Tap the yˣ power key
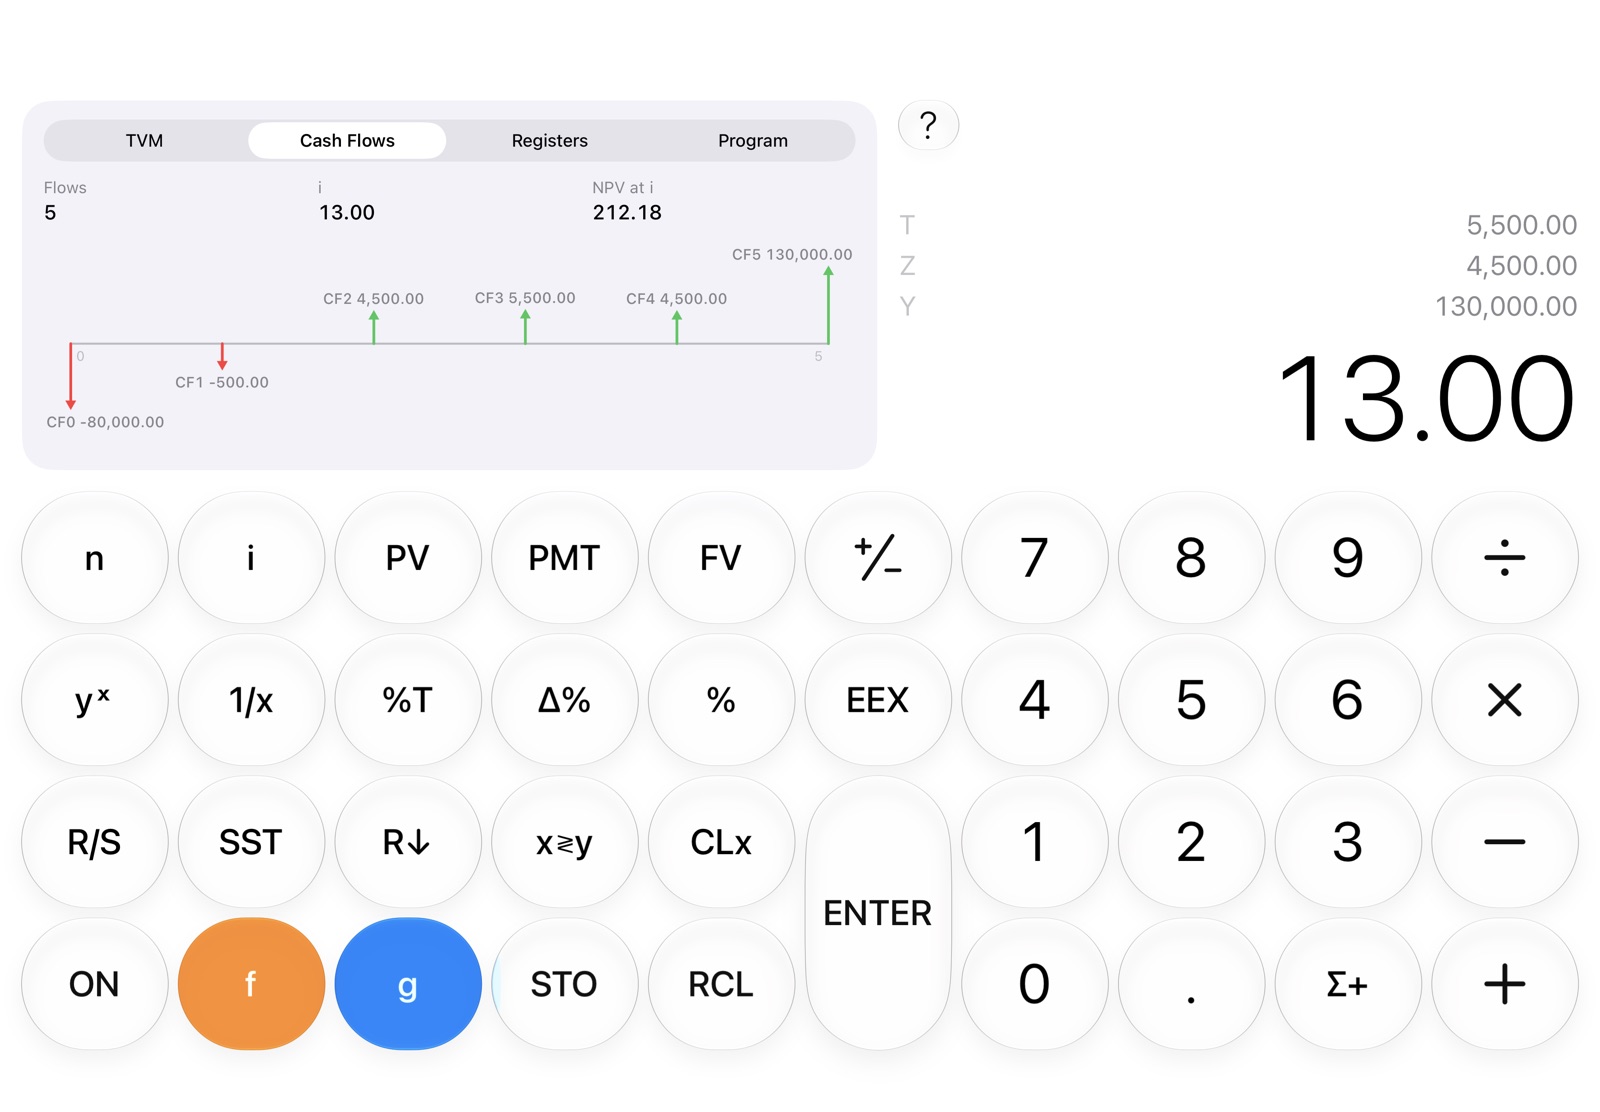Image resolution: width=1600 pixels, height=1112 pixels. tap(94, 700)
